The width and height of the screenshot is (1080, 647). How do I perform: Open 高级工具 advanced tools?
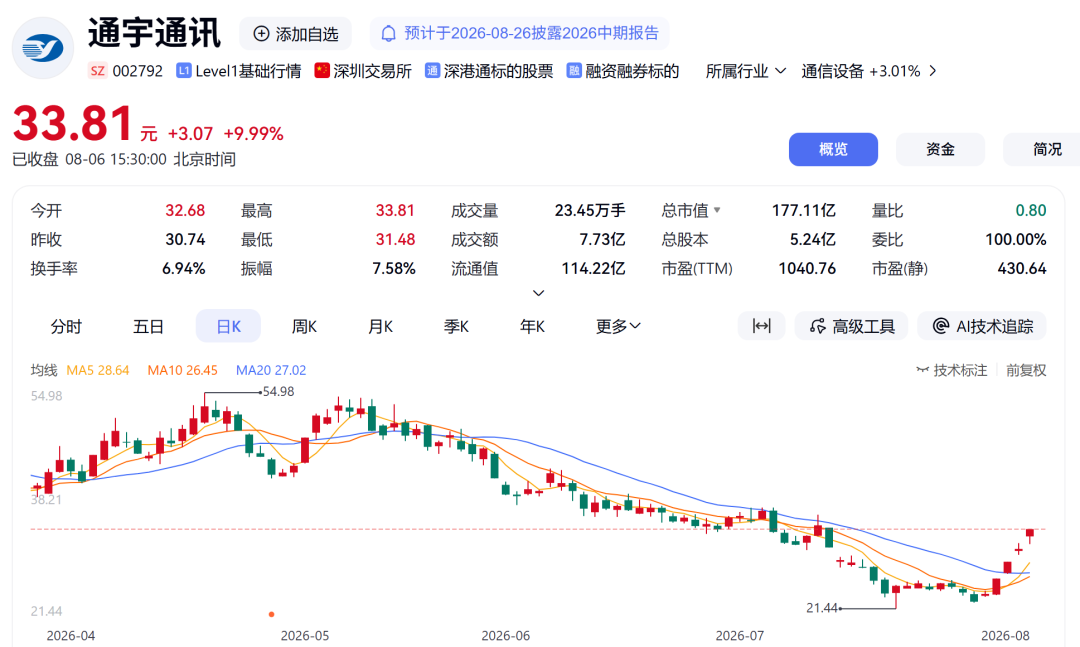coord(851,326)
